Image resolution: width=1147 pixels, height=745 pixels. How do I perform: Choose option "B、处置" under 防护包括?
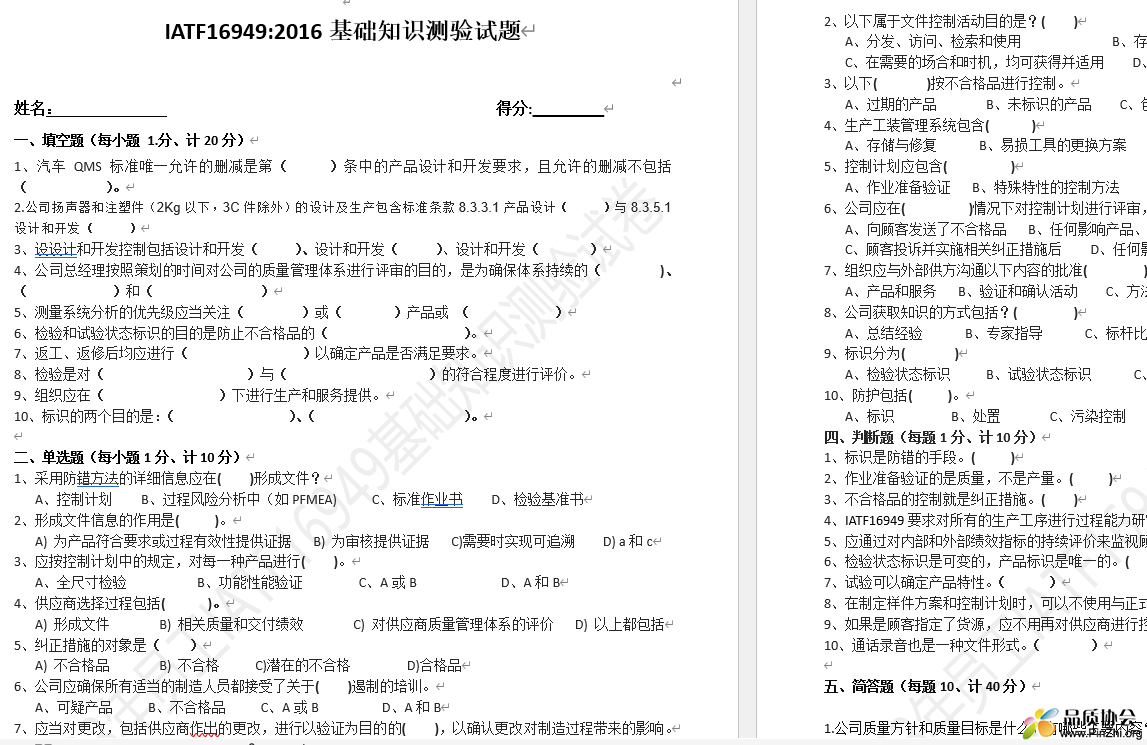click(x=976, y=417)
